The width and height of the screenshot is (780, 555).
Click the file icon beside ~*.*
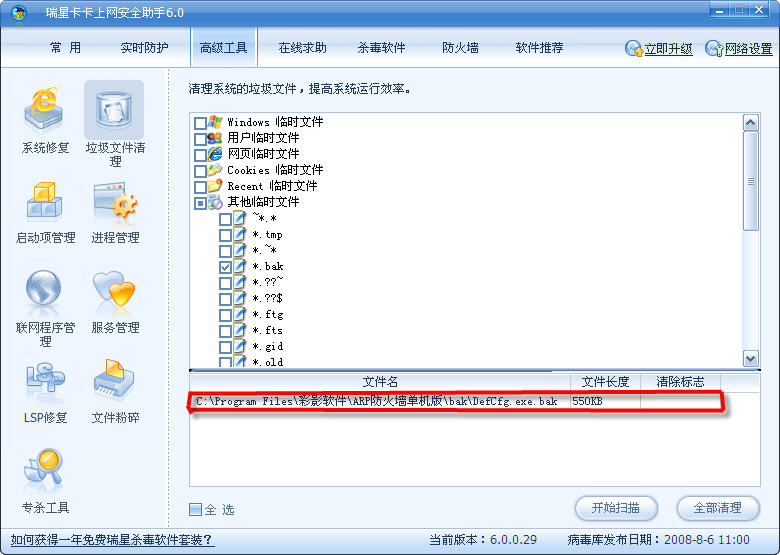point(239,218)
